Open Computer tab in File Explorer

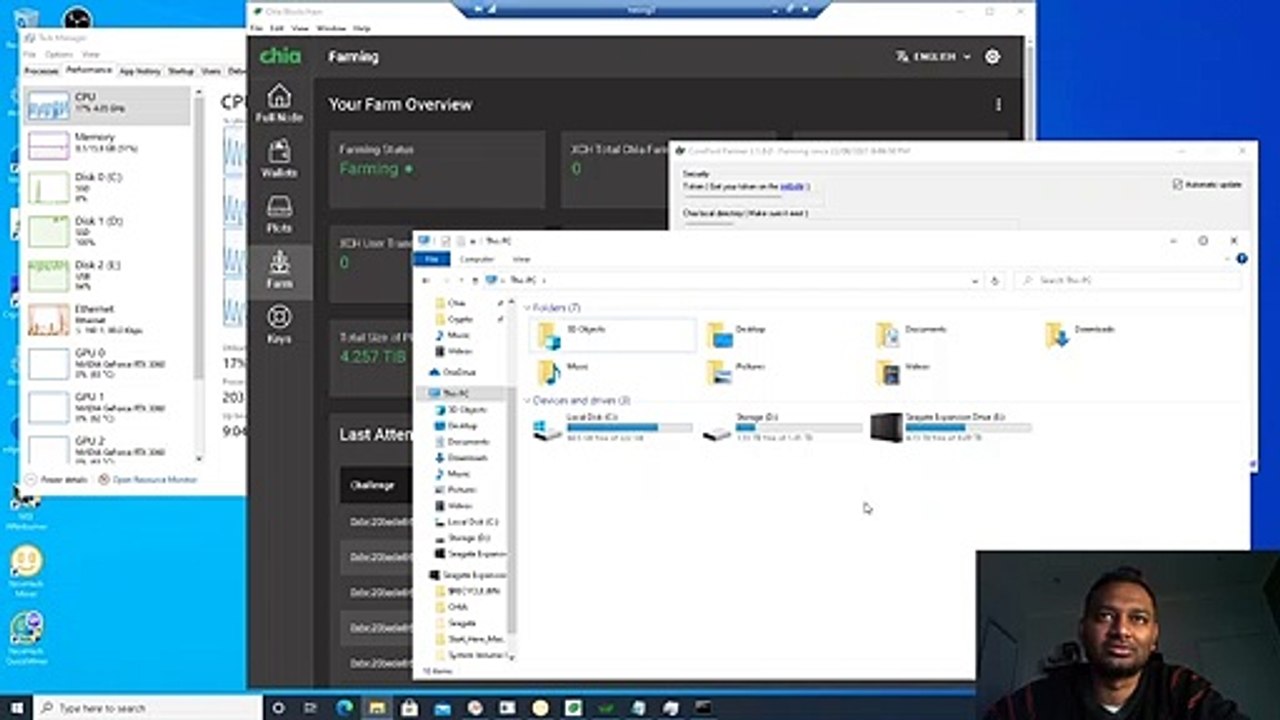point(477,259)
